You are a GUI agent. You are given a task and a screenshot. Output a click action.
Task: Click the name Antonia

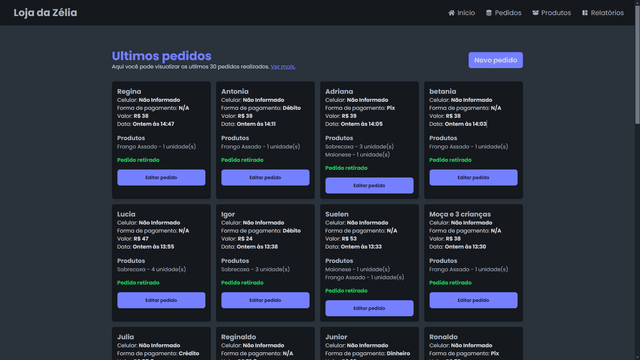pos(235,91)
